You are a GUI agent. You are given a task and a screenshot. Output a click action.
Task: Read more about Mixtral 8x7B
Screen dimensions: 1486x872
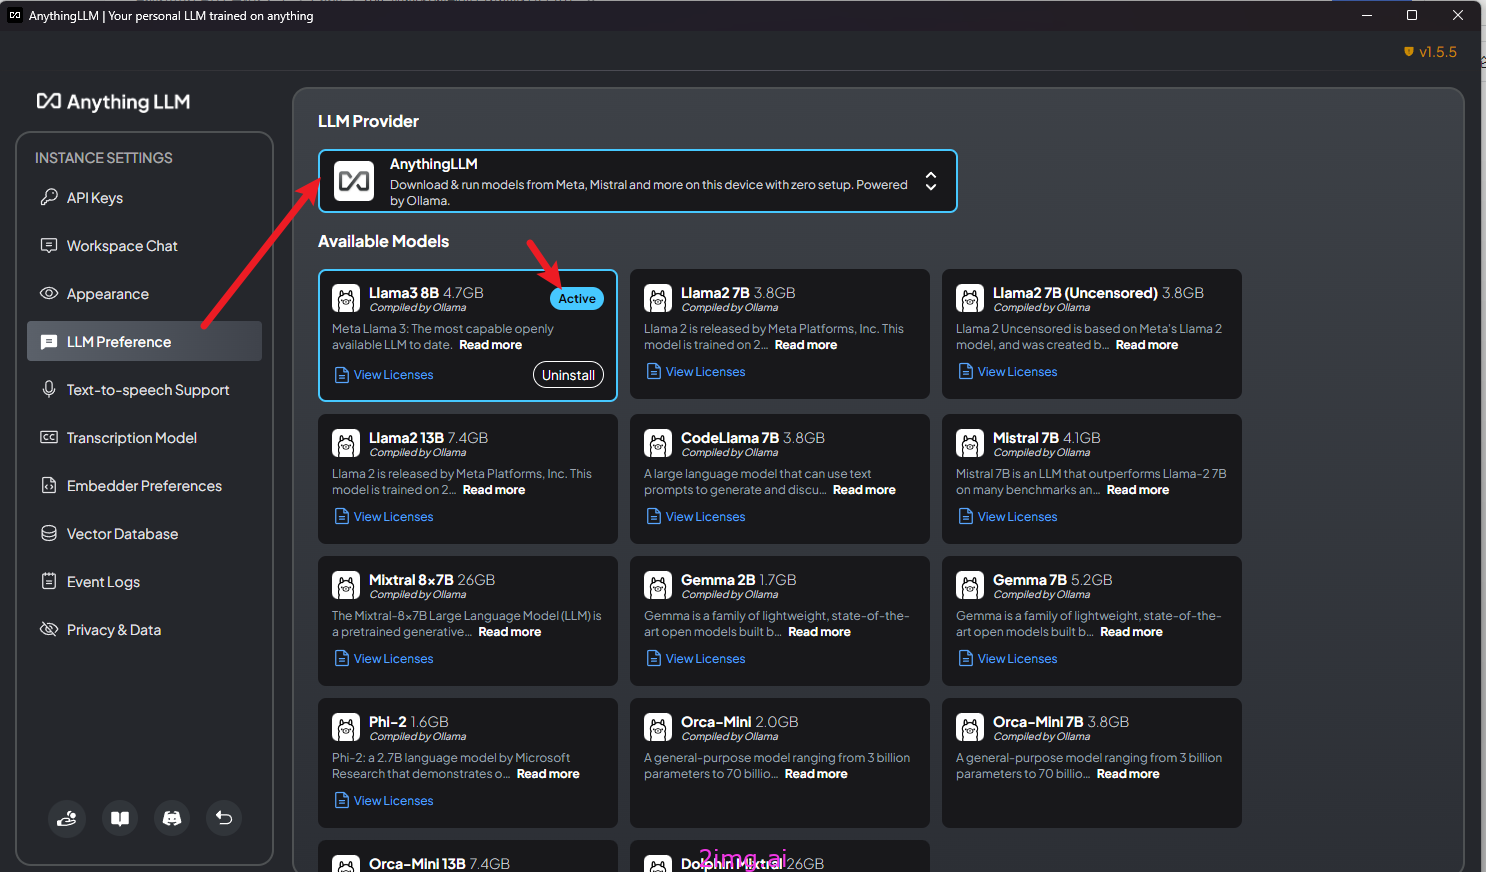pos(510,632)
